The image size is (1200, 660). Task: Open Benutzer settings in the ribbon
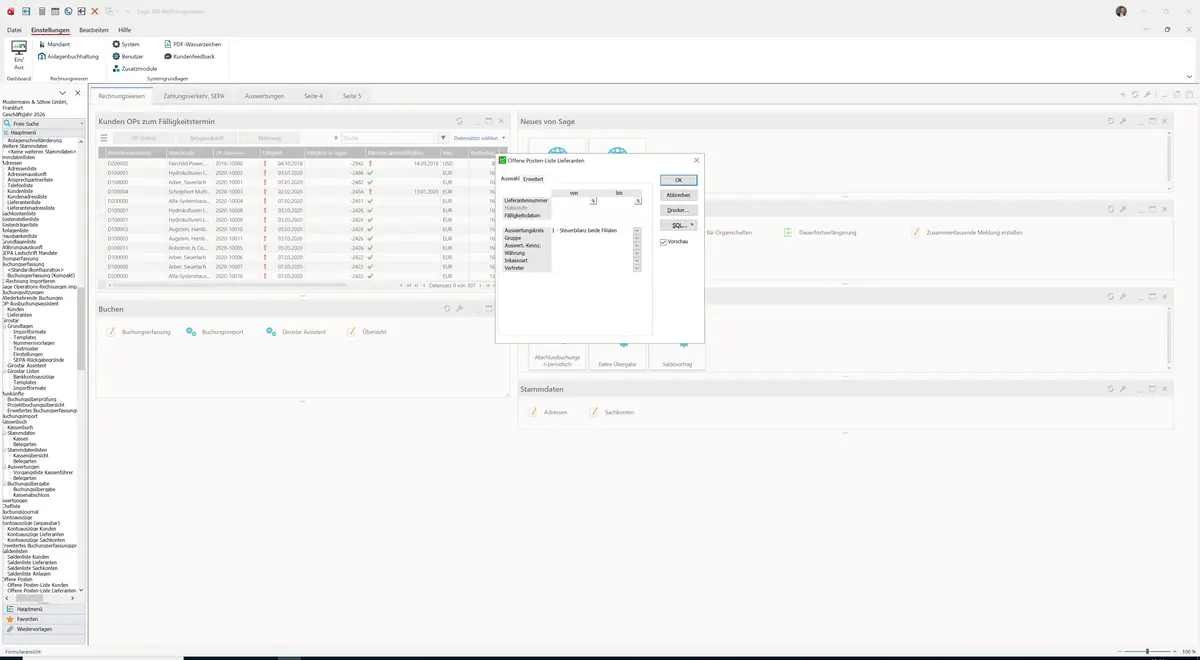pos(127,56)
